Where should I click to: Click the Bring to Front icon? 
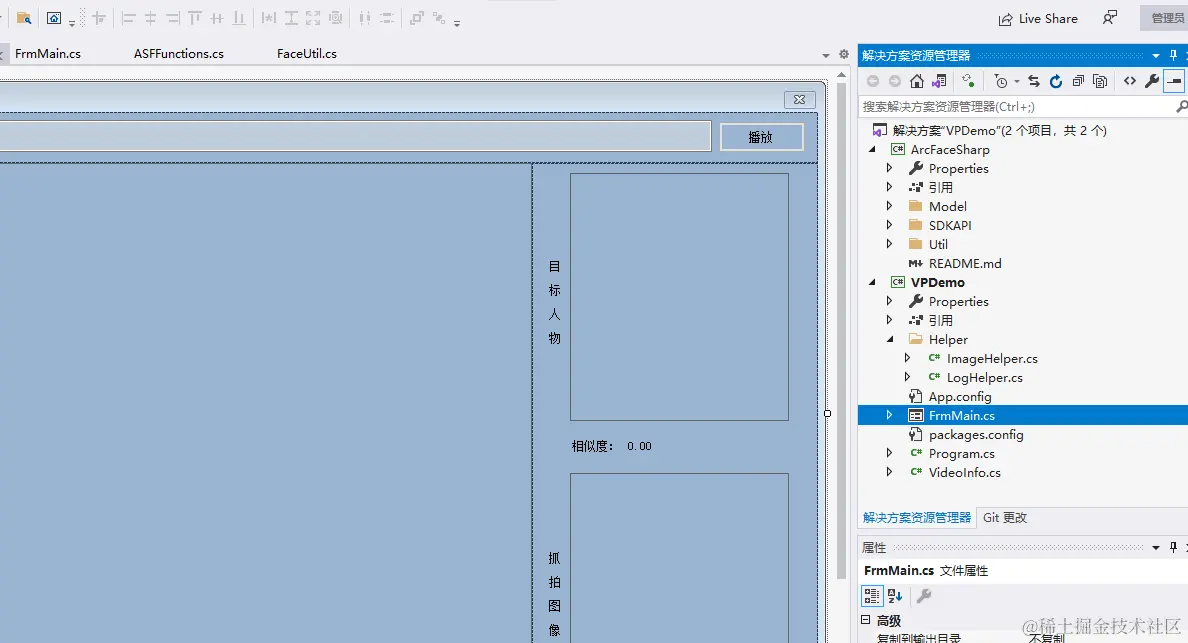click(x=417, y=18)
